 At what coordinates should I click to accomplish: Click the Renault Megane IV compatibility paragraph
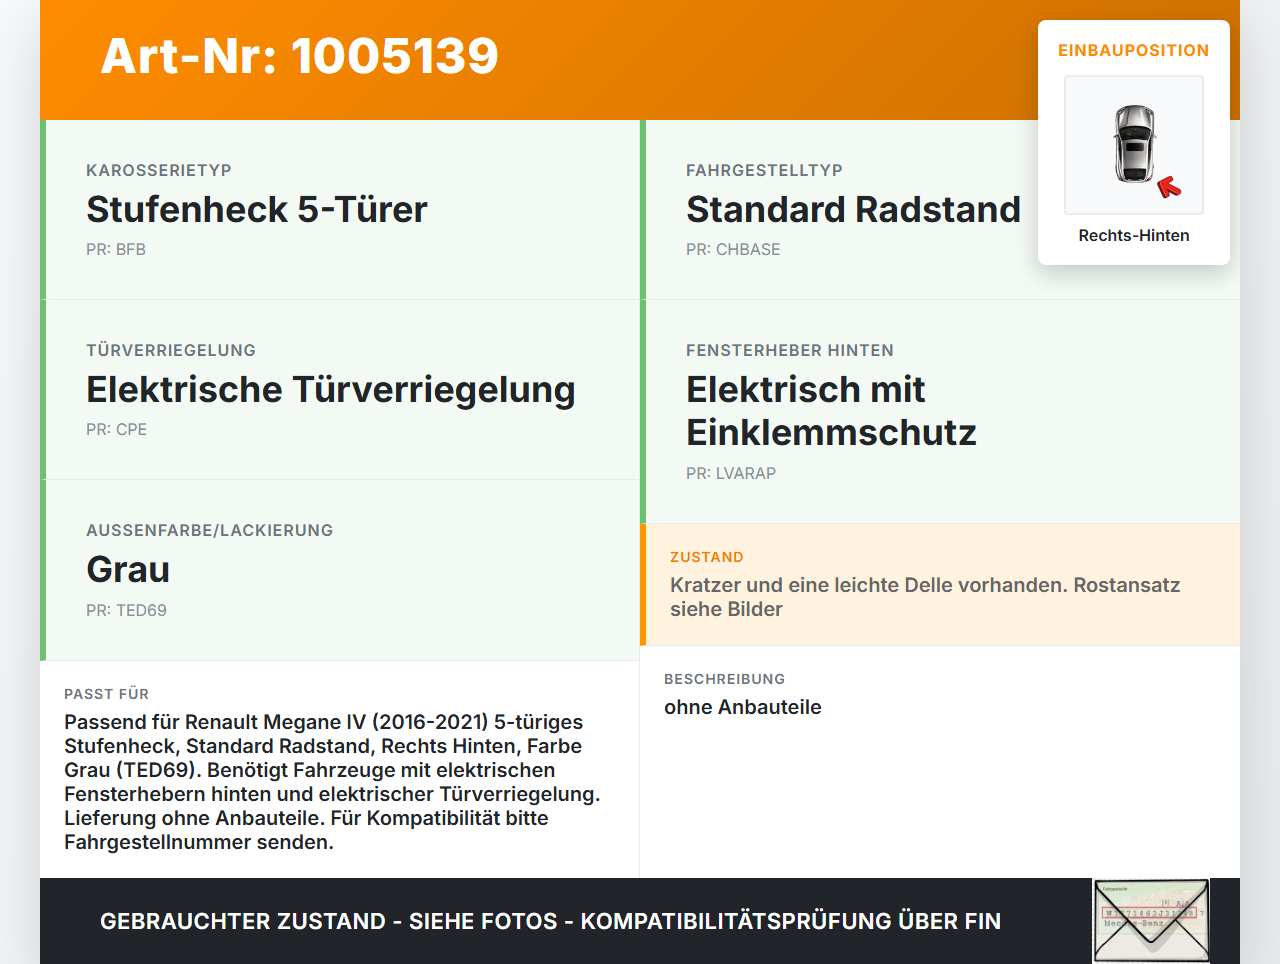pos(332,782)
